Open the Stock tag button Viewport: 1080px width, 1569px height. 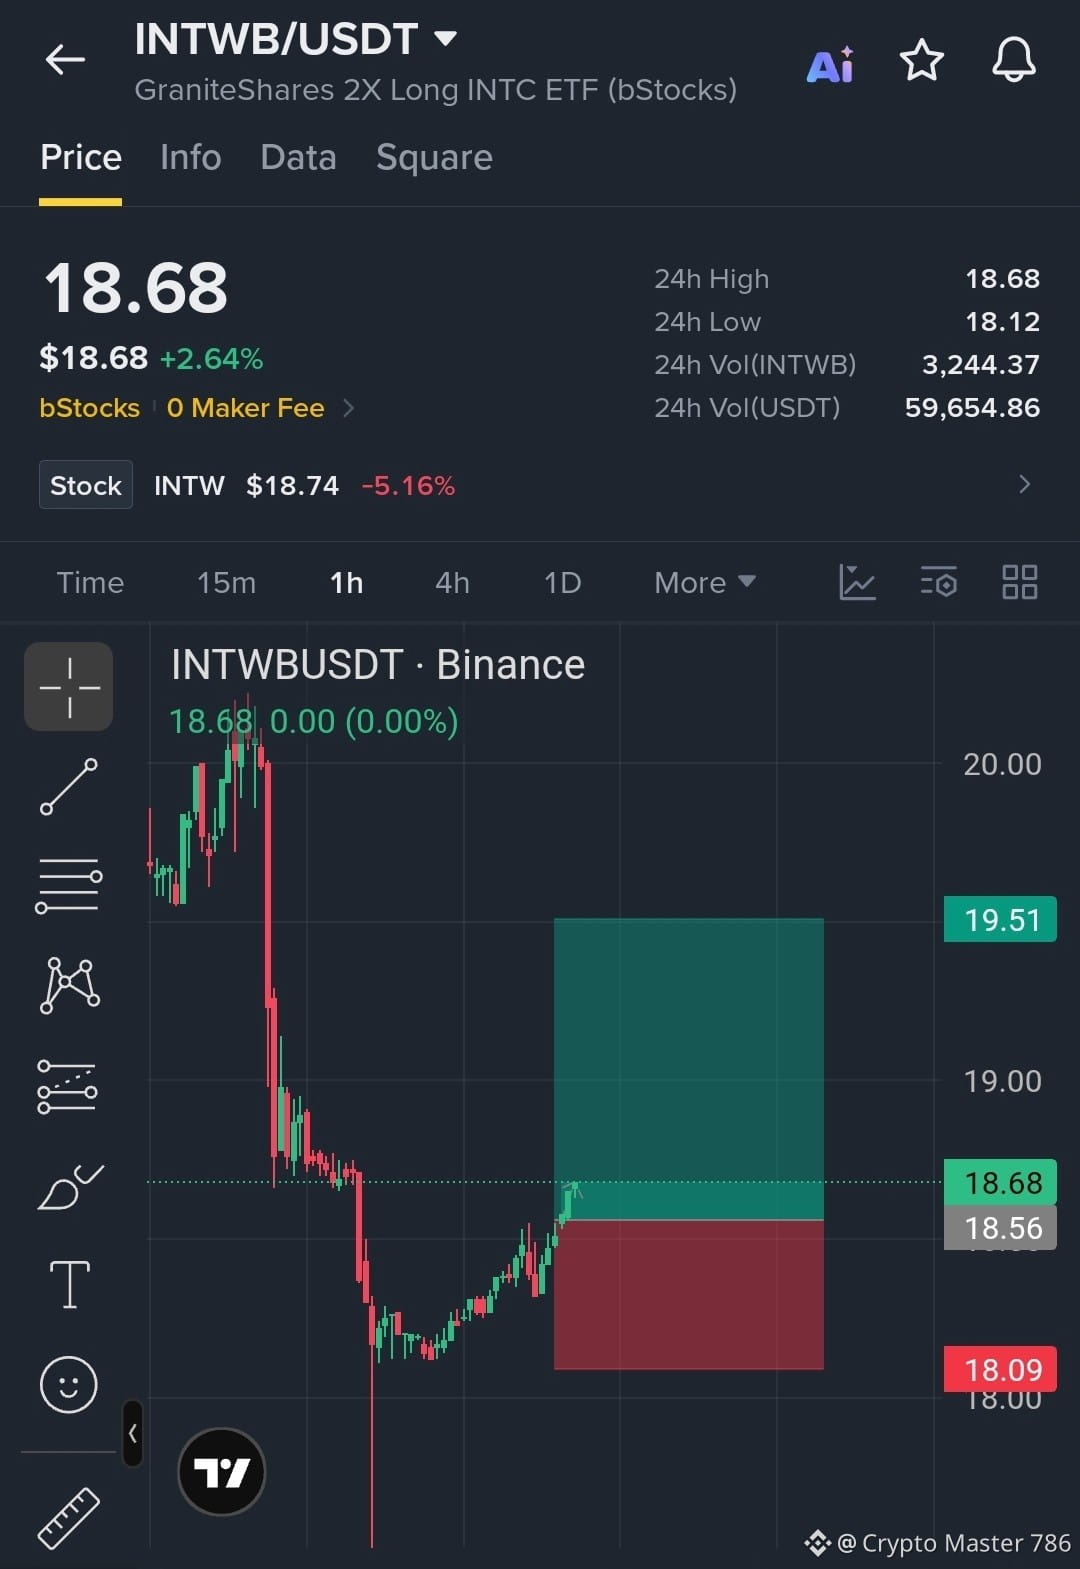pos(86,485)
